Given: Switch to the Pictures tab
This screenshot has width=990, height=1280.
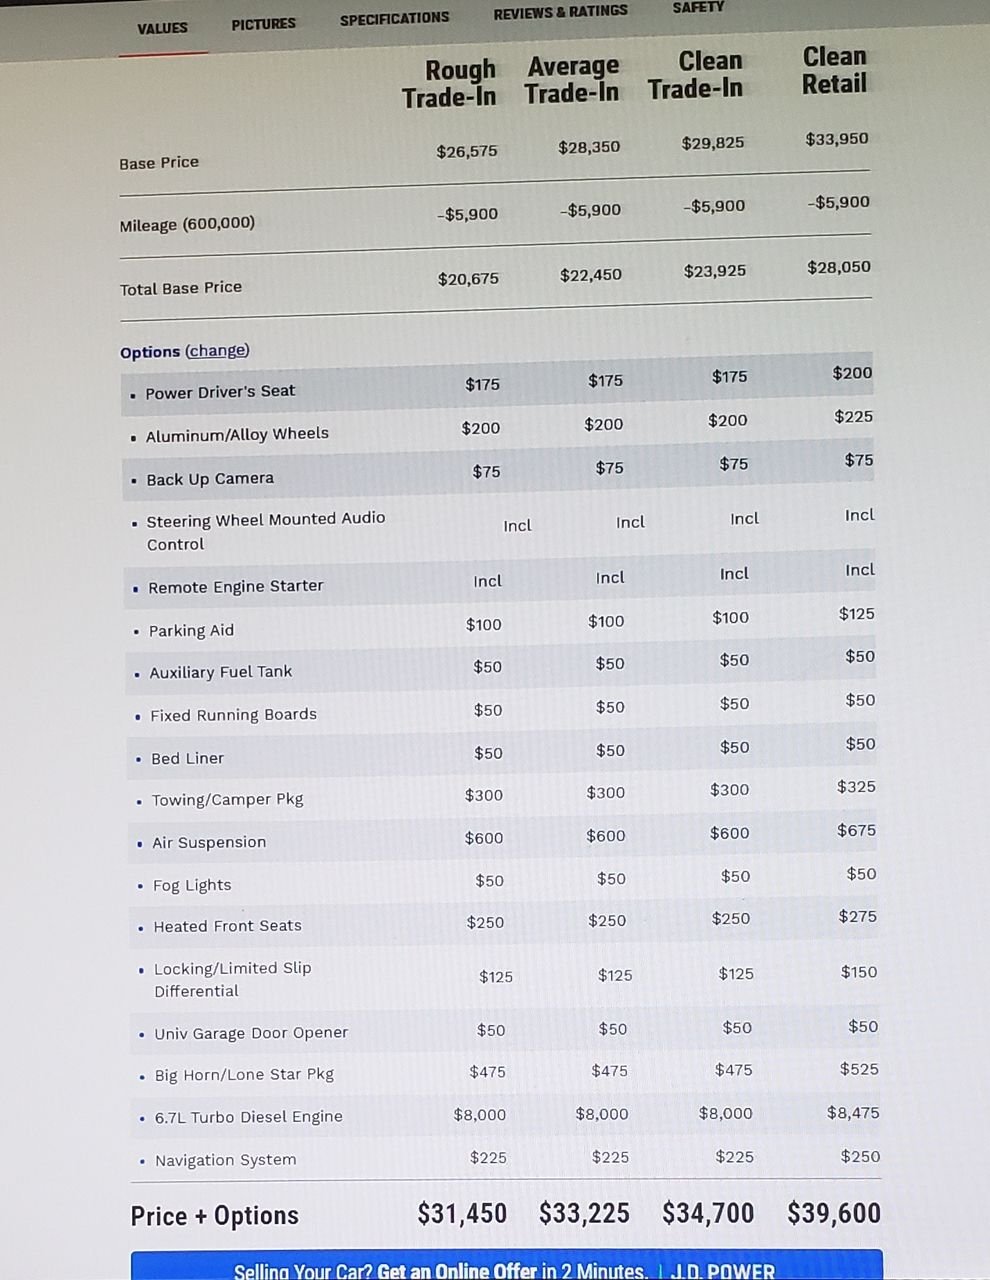Looking at the screenshot, I should coord(263,24).
